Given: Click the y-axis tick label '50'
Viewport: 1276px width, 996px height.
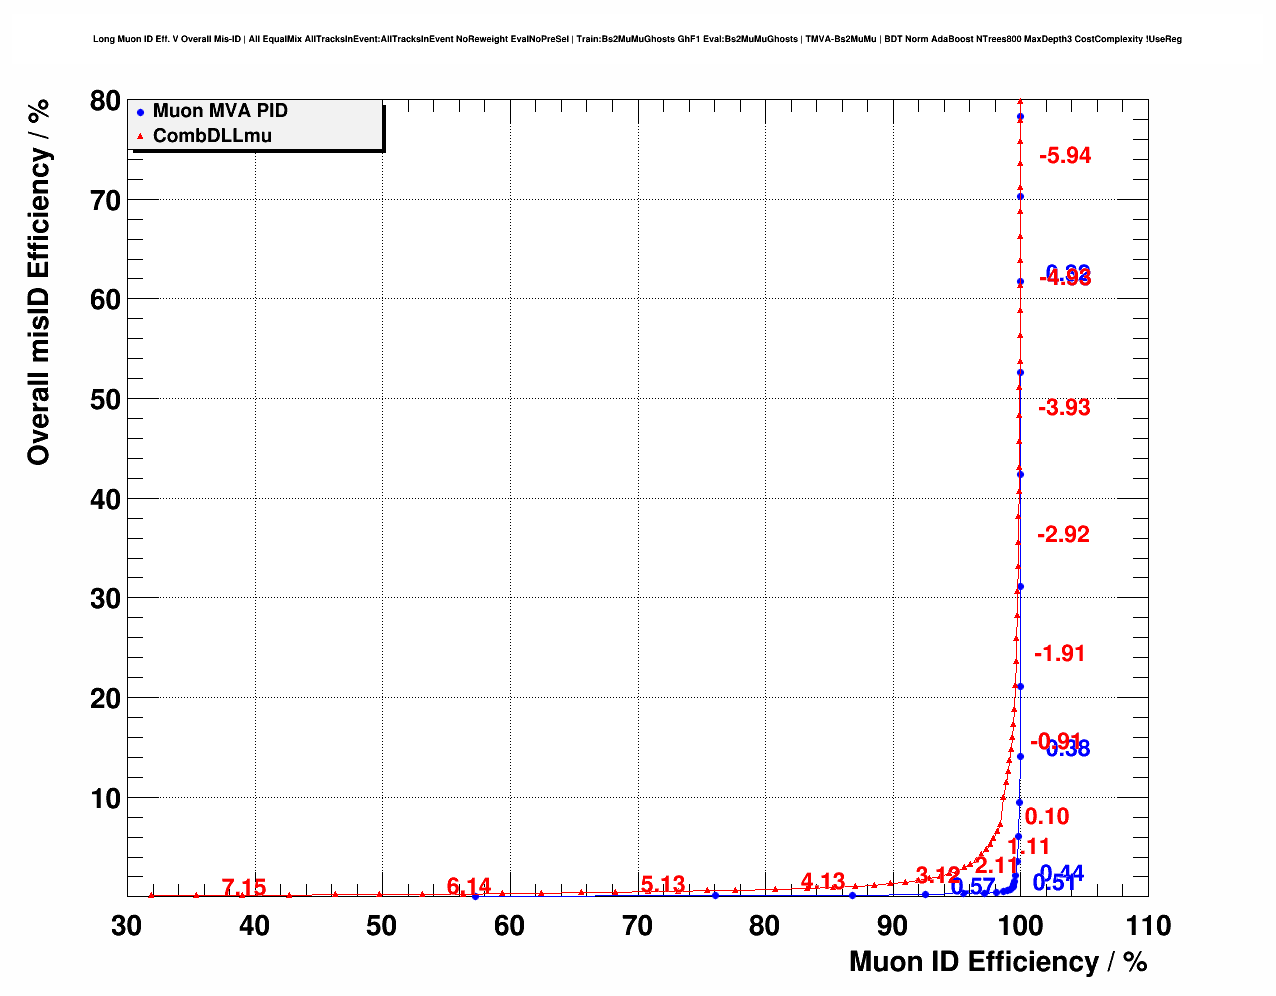Looking at the screenshot, I should (104, 400).
